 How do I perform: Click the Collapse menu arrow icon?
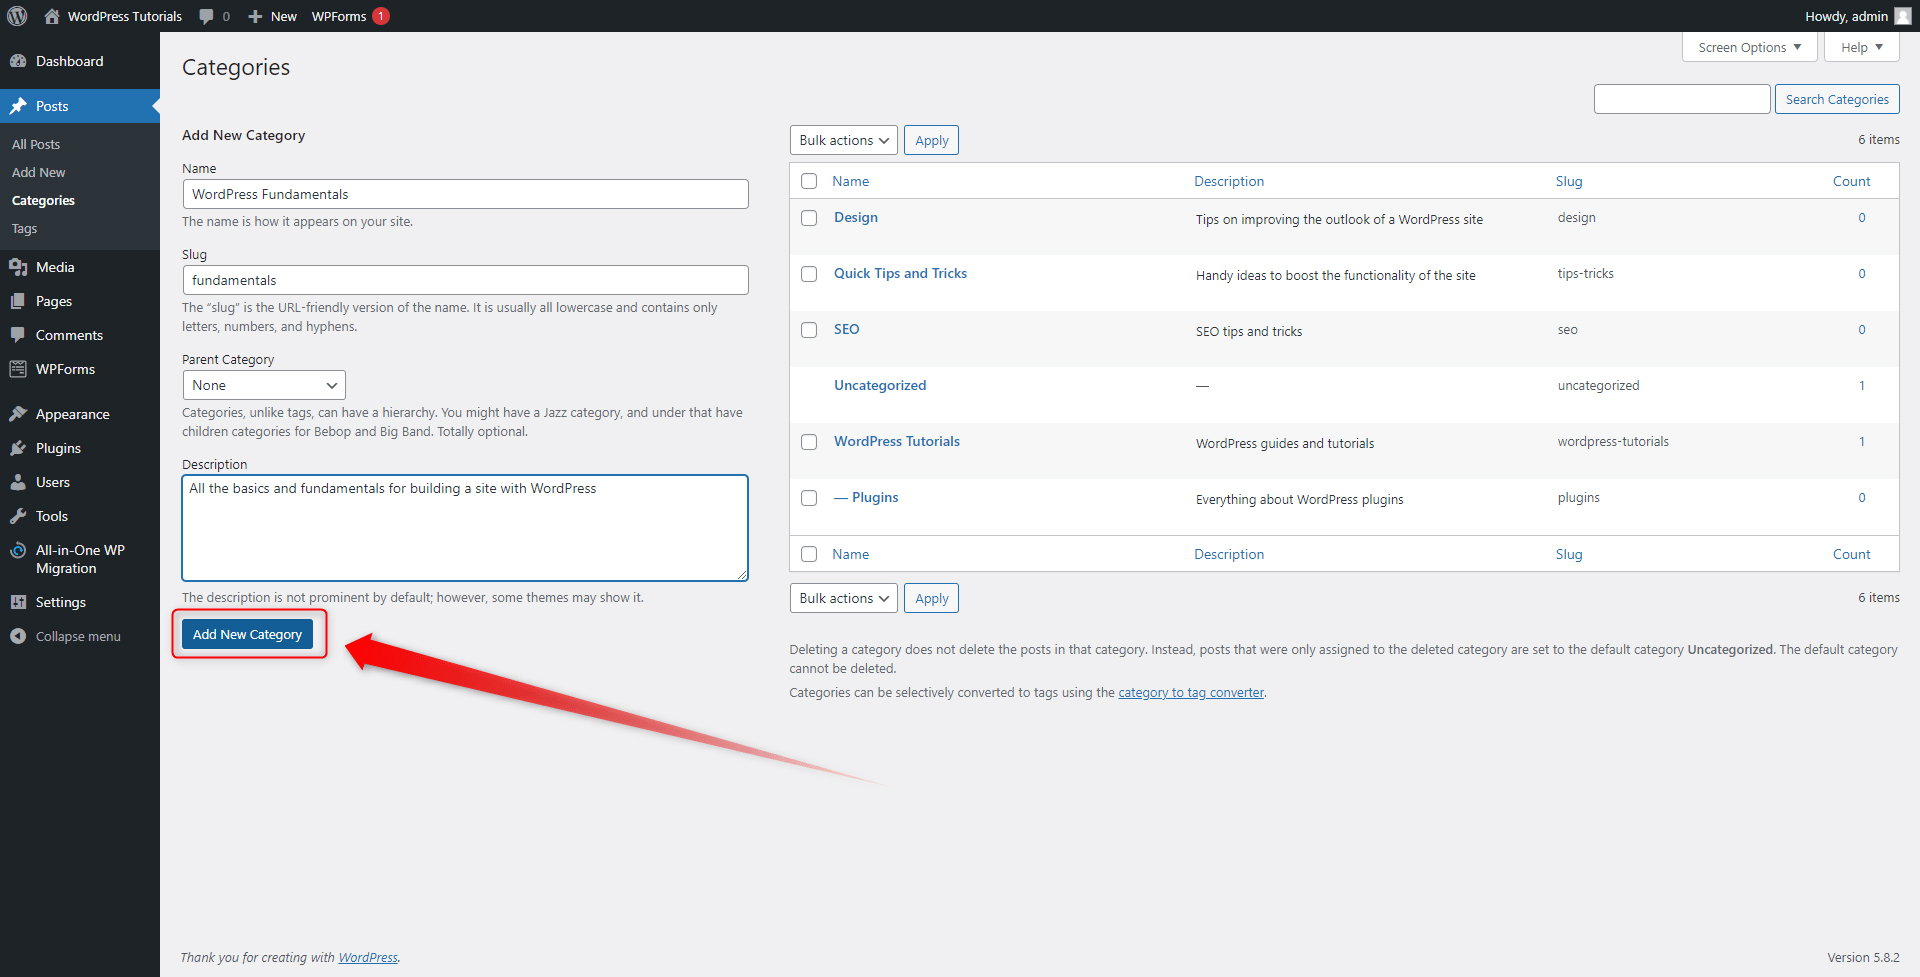point(18,636)
